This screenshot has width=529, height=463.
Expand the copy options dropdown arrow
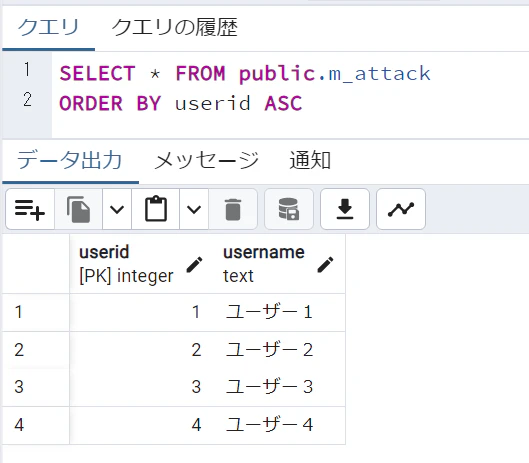click(x=117, y=209)
